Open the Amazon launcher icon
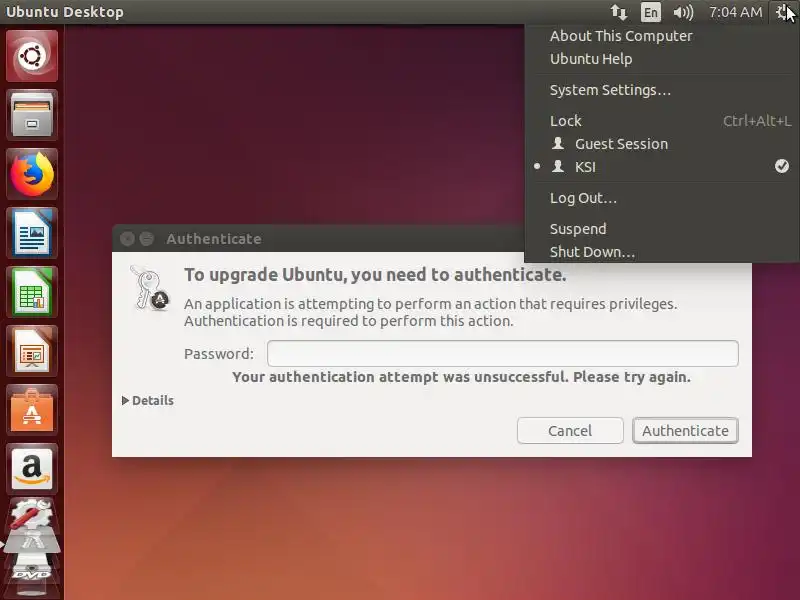This screenshot has height=600, width=800. coord(32,468)
